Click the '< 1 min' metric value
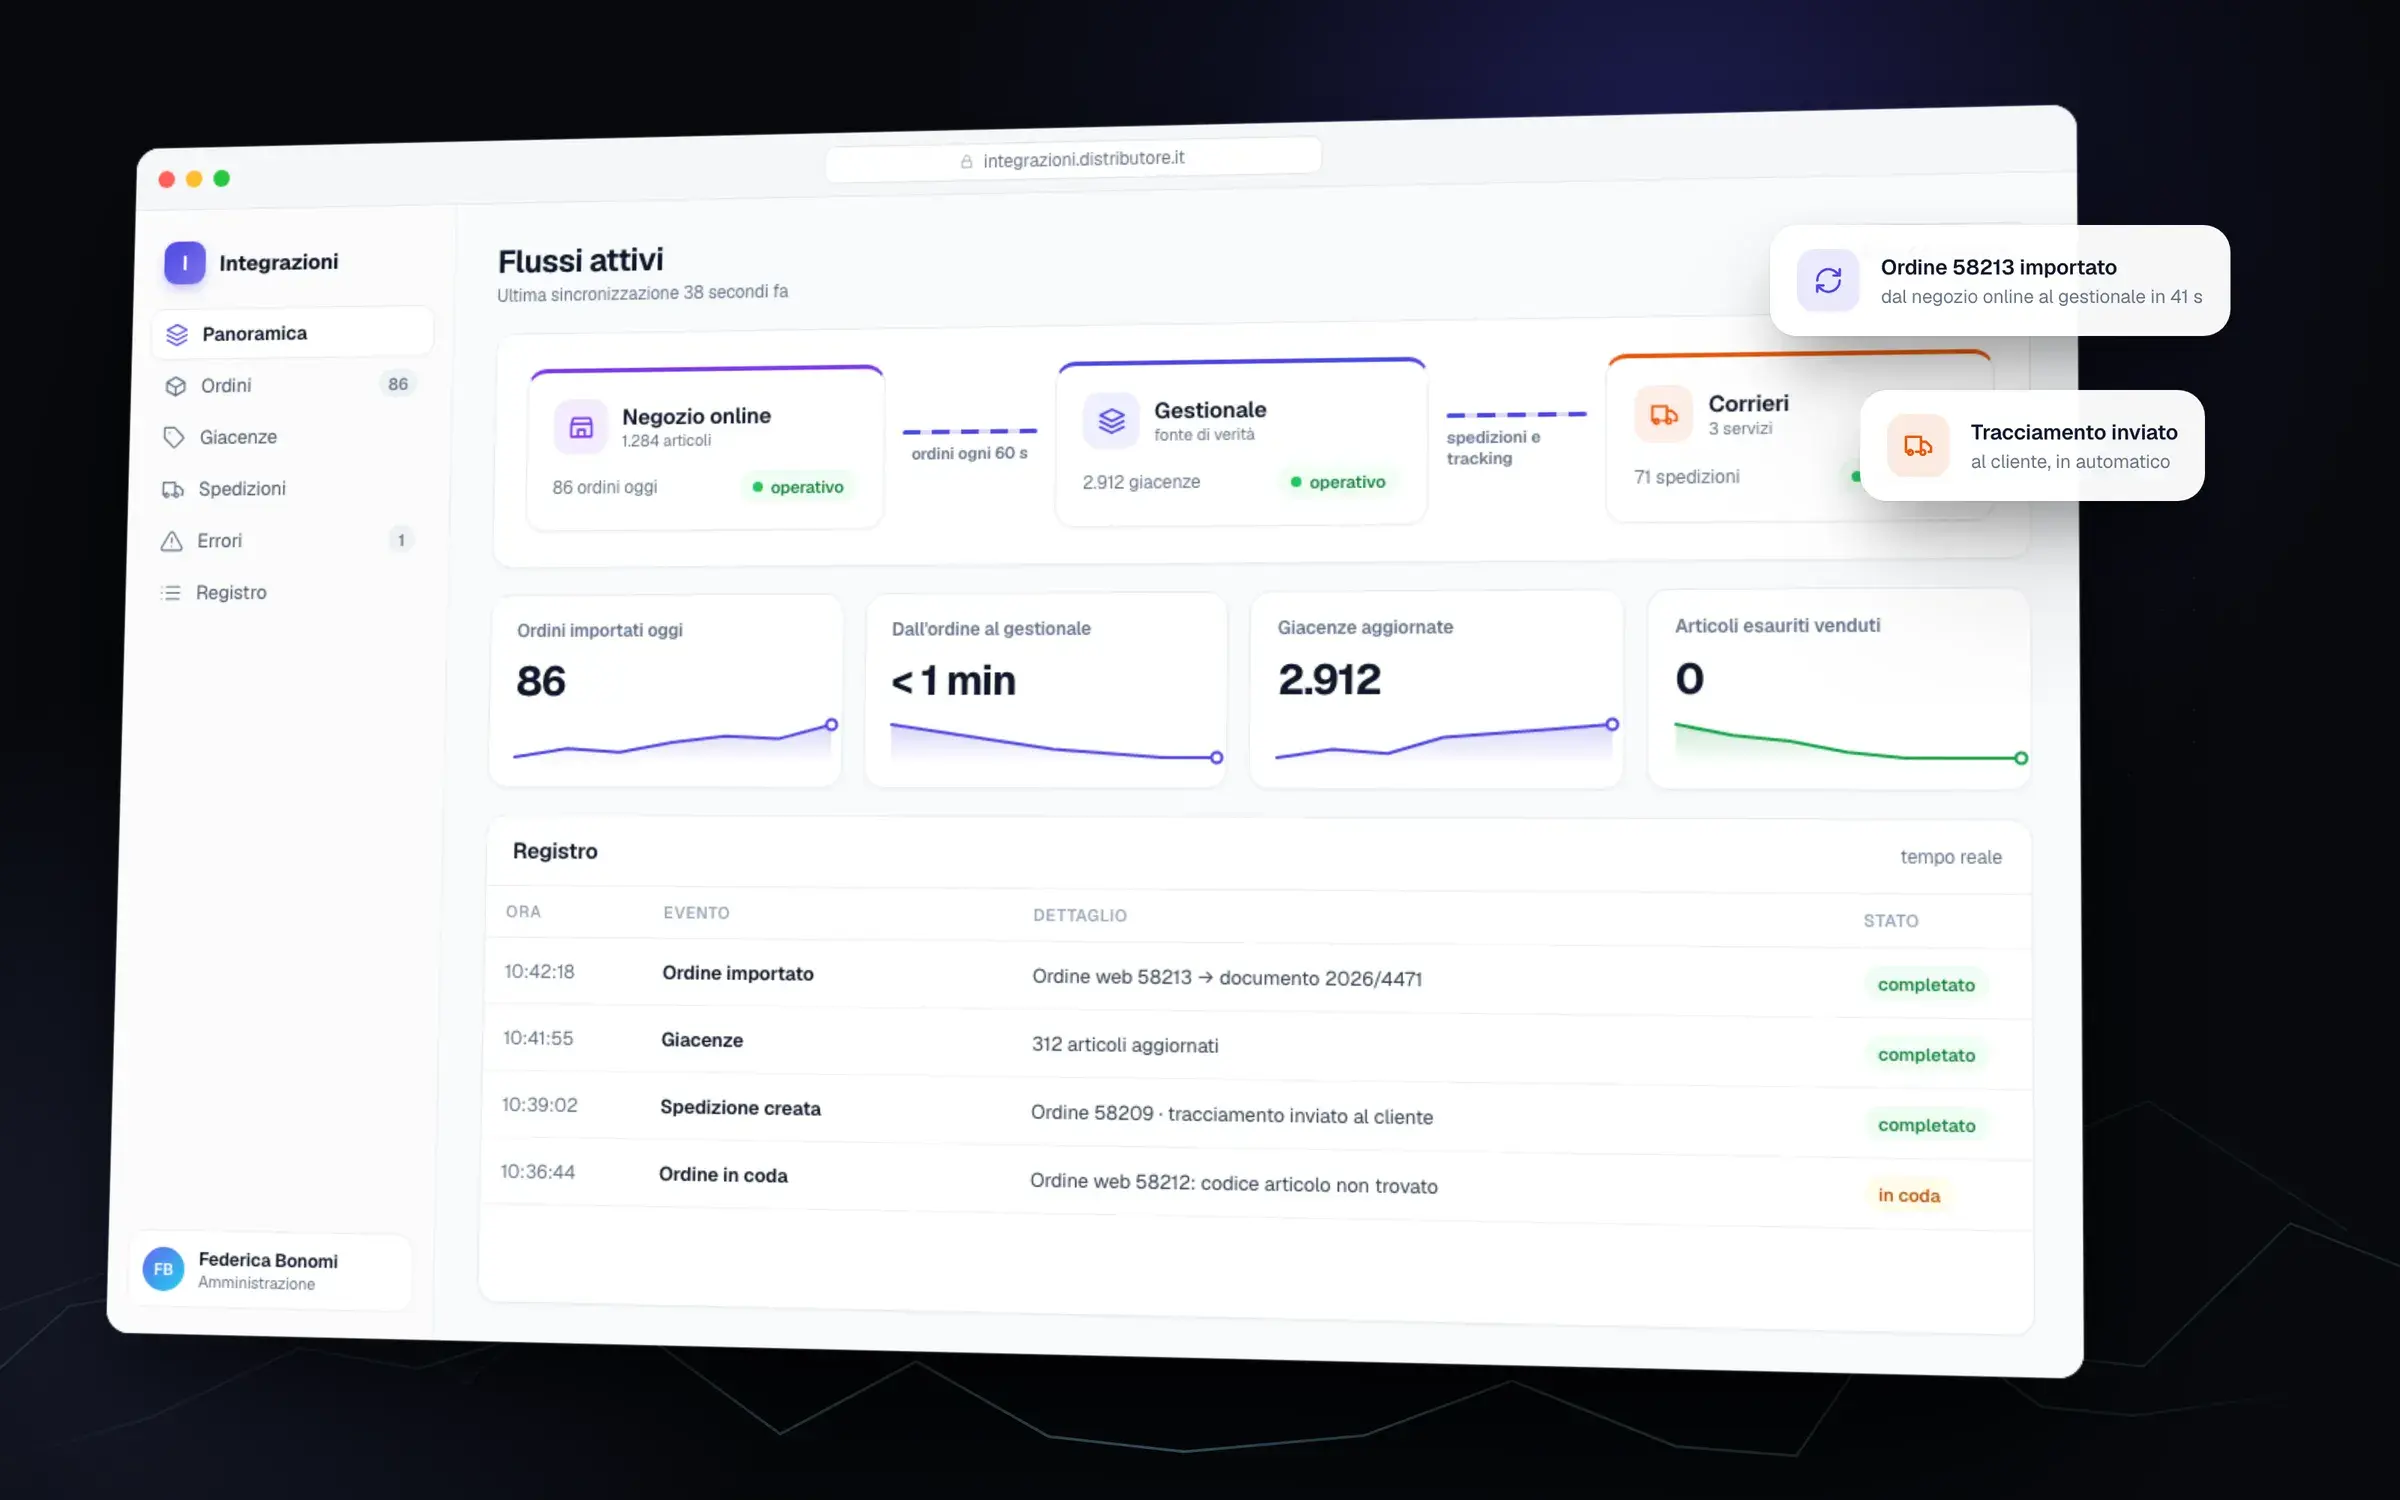Screen dimensions: 2400x1500 point(953,681)
